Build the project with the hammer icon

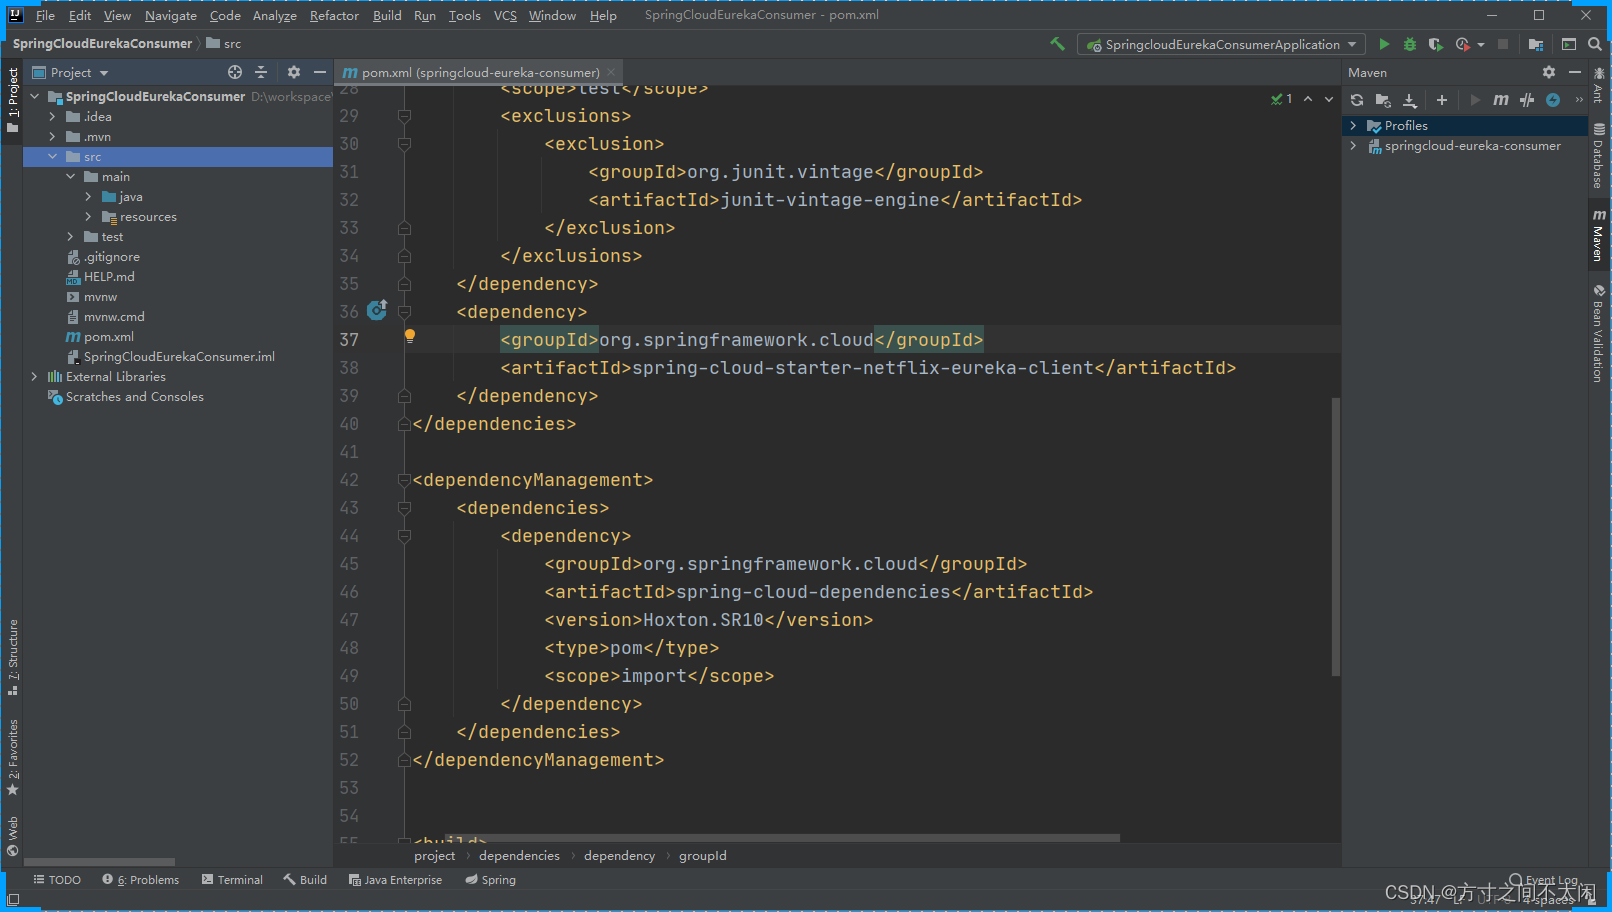click(1057, 44)
